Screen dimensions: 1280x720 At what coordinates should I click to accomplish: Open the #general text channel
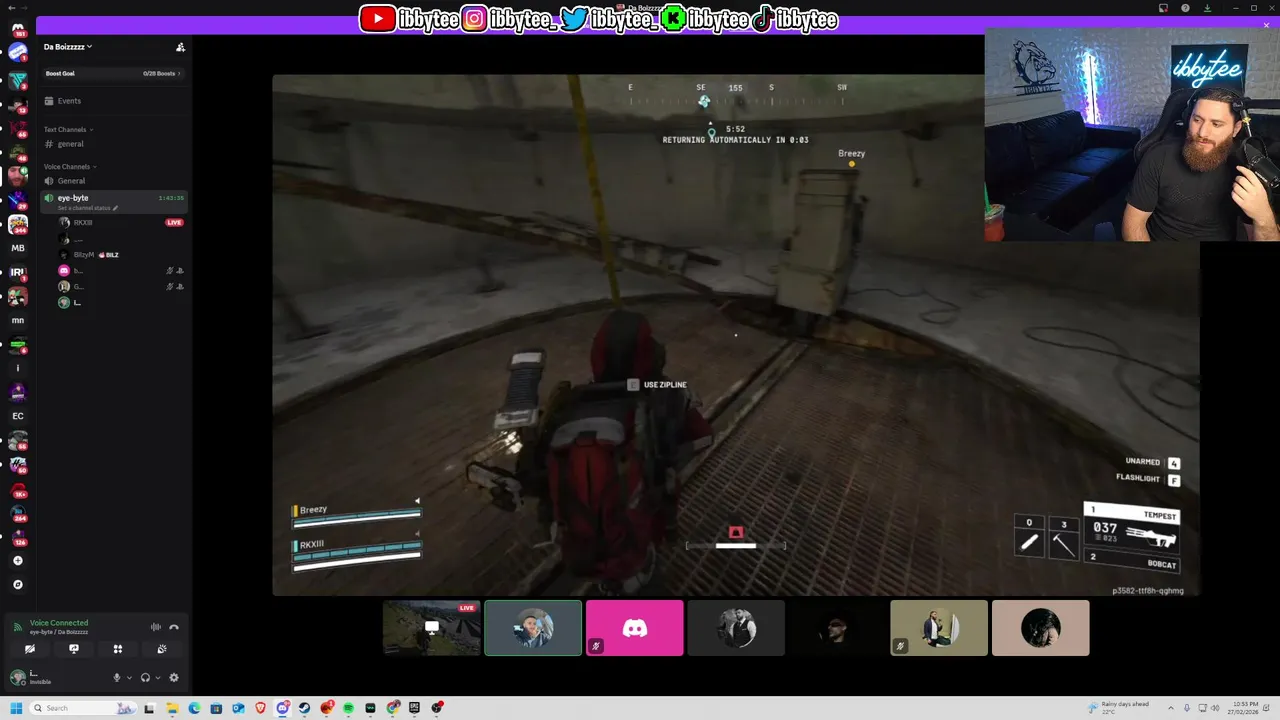pyautogui.click(x=112, y=144)
